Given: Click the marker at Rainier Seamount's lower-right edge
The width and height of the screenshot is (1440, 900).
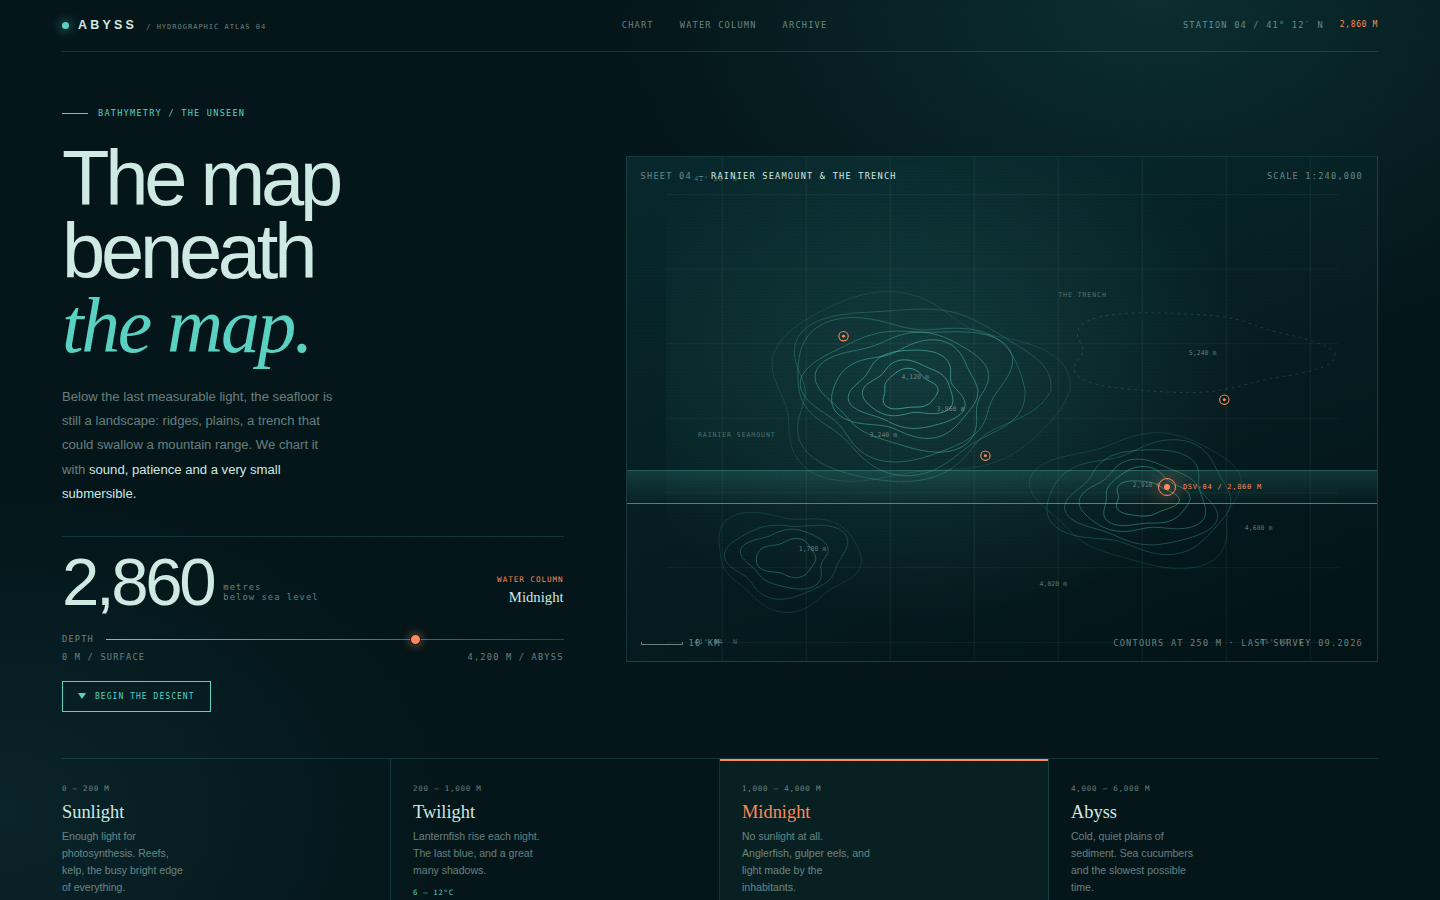Looking at the screenshot, I should [985, 456].
